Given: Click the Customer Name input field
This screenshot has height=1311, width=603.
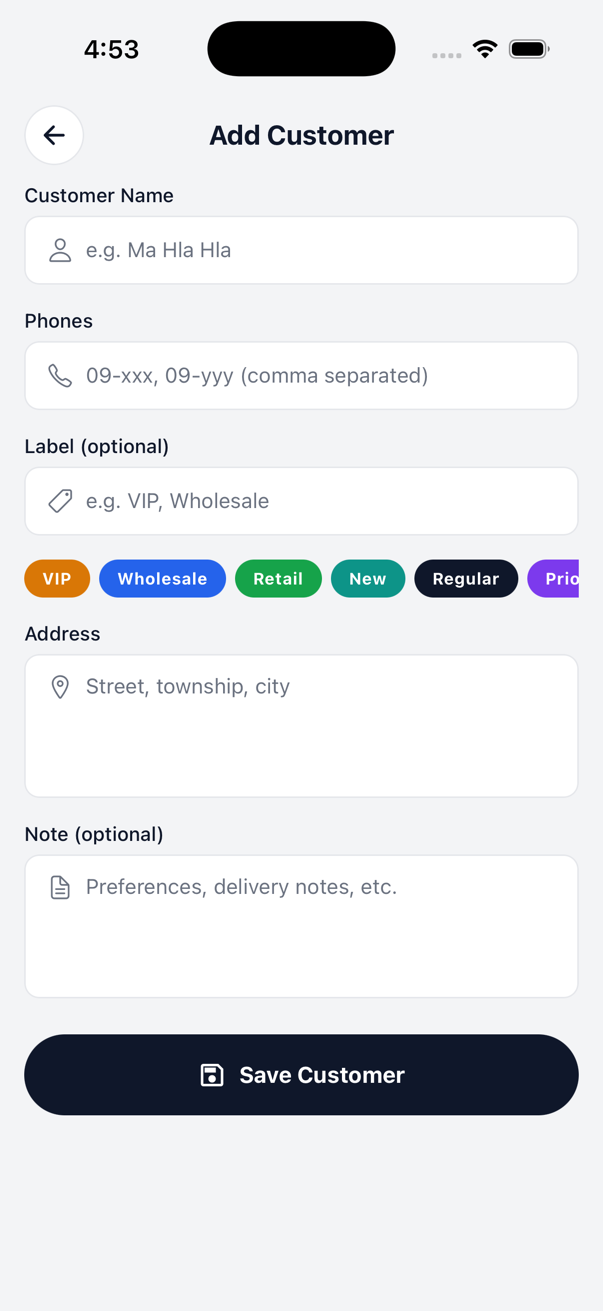Looking at the screenshot, I should (x=301, y=250).
